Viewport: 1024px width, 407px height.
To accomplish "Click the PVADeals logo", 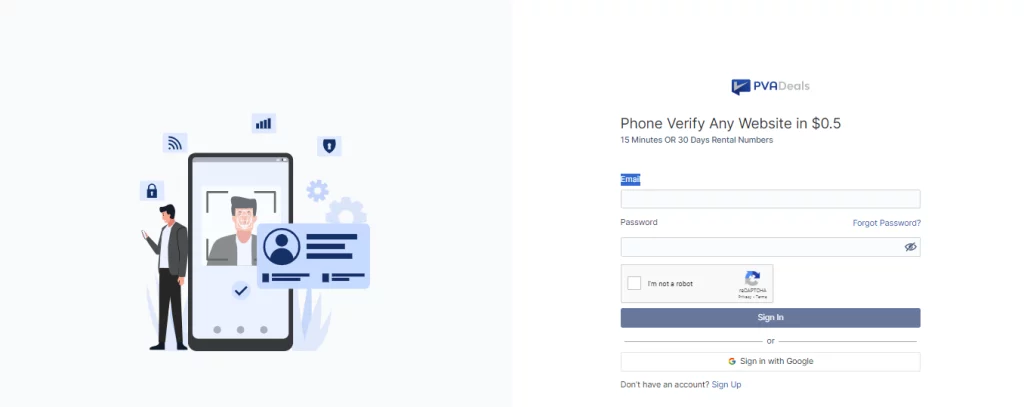I will pyautogui.click(x=770, y=86).
